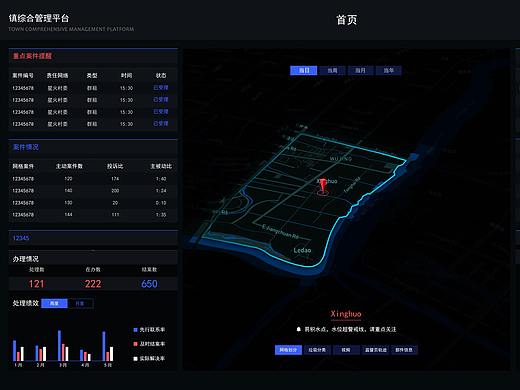Click the red 121 handled count
This screenshot has height=390, width=520.
[36, 284]
